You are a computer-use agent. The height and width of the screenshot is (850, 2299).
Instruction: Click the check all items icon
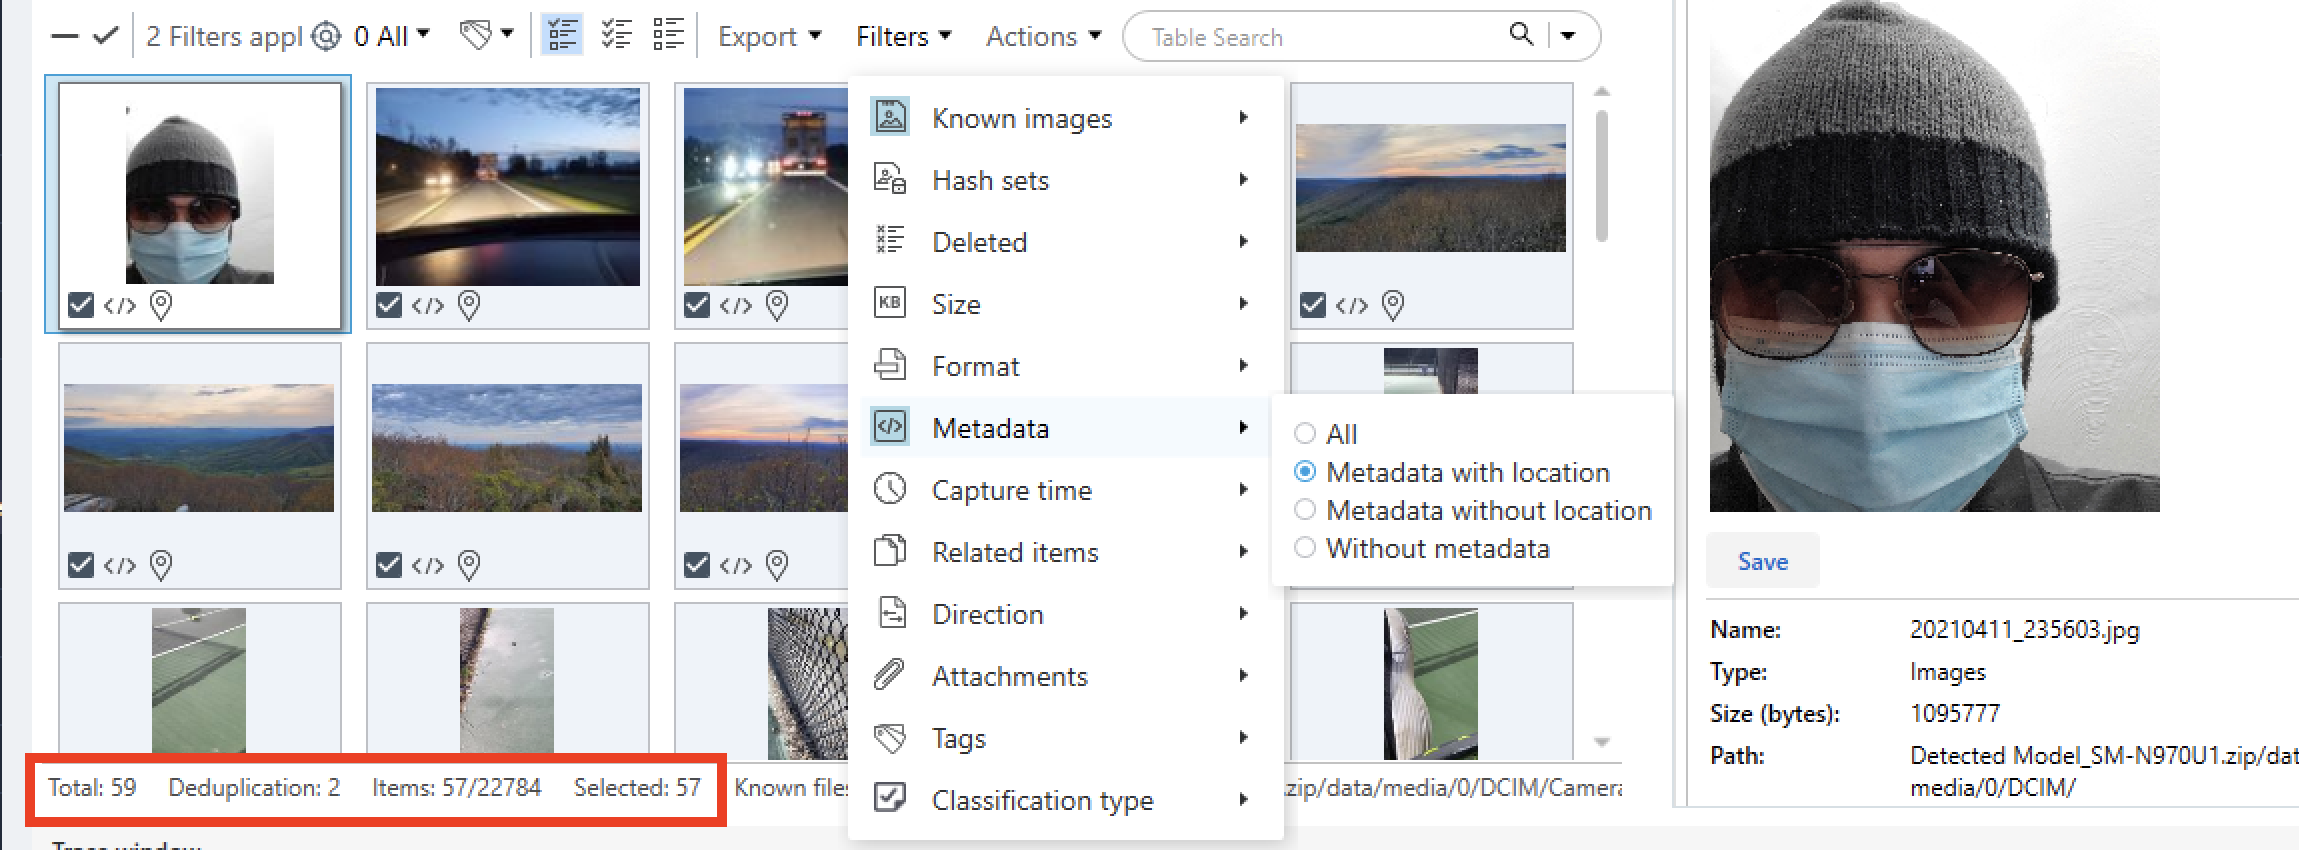[x=106, y=36]
